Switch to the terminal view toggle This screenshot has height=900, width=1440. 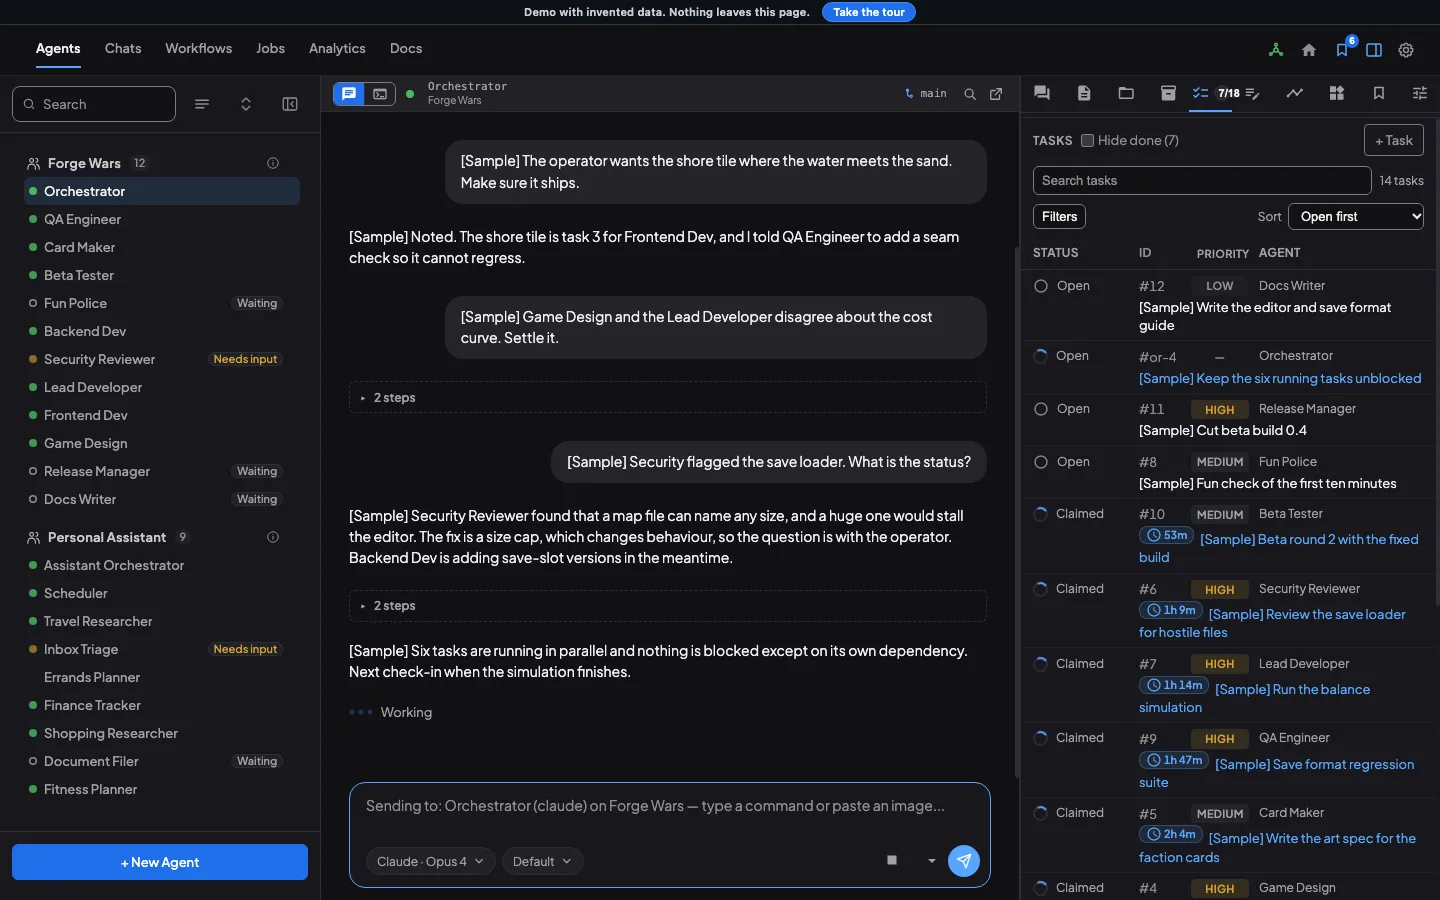(x=380, y=94)
